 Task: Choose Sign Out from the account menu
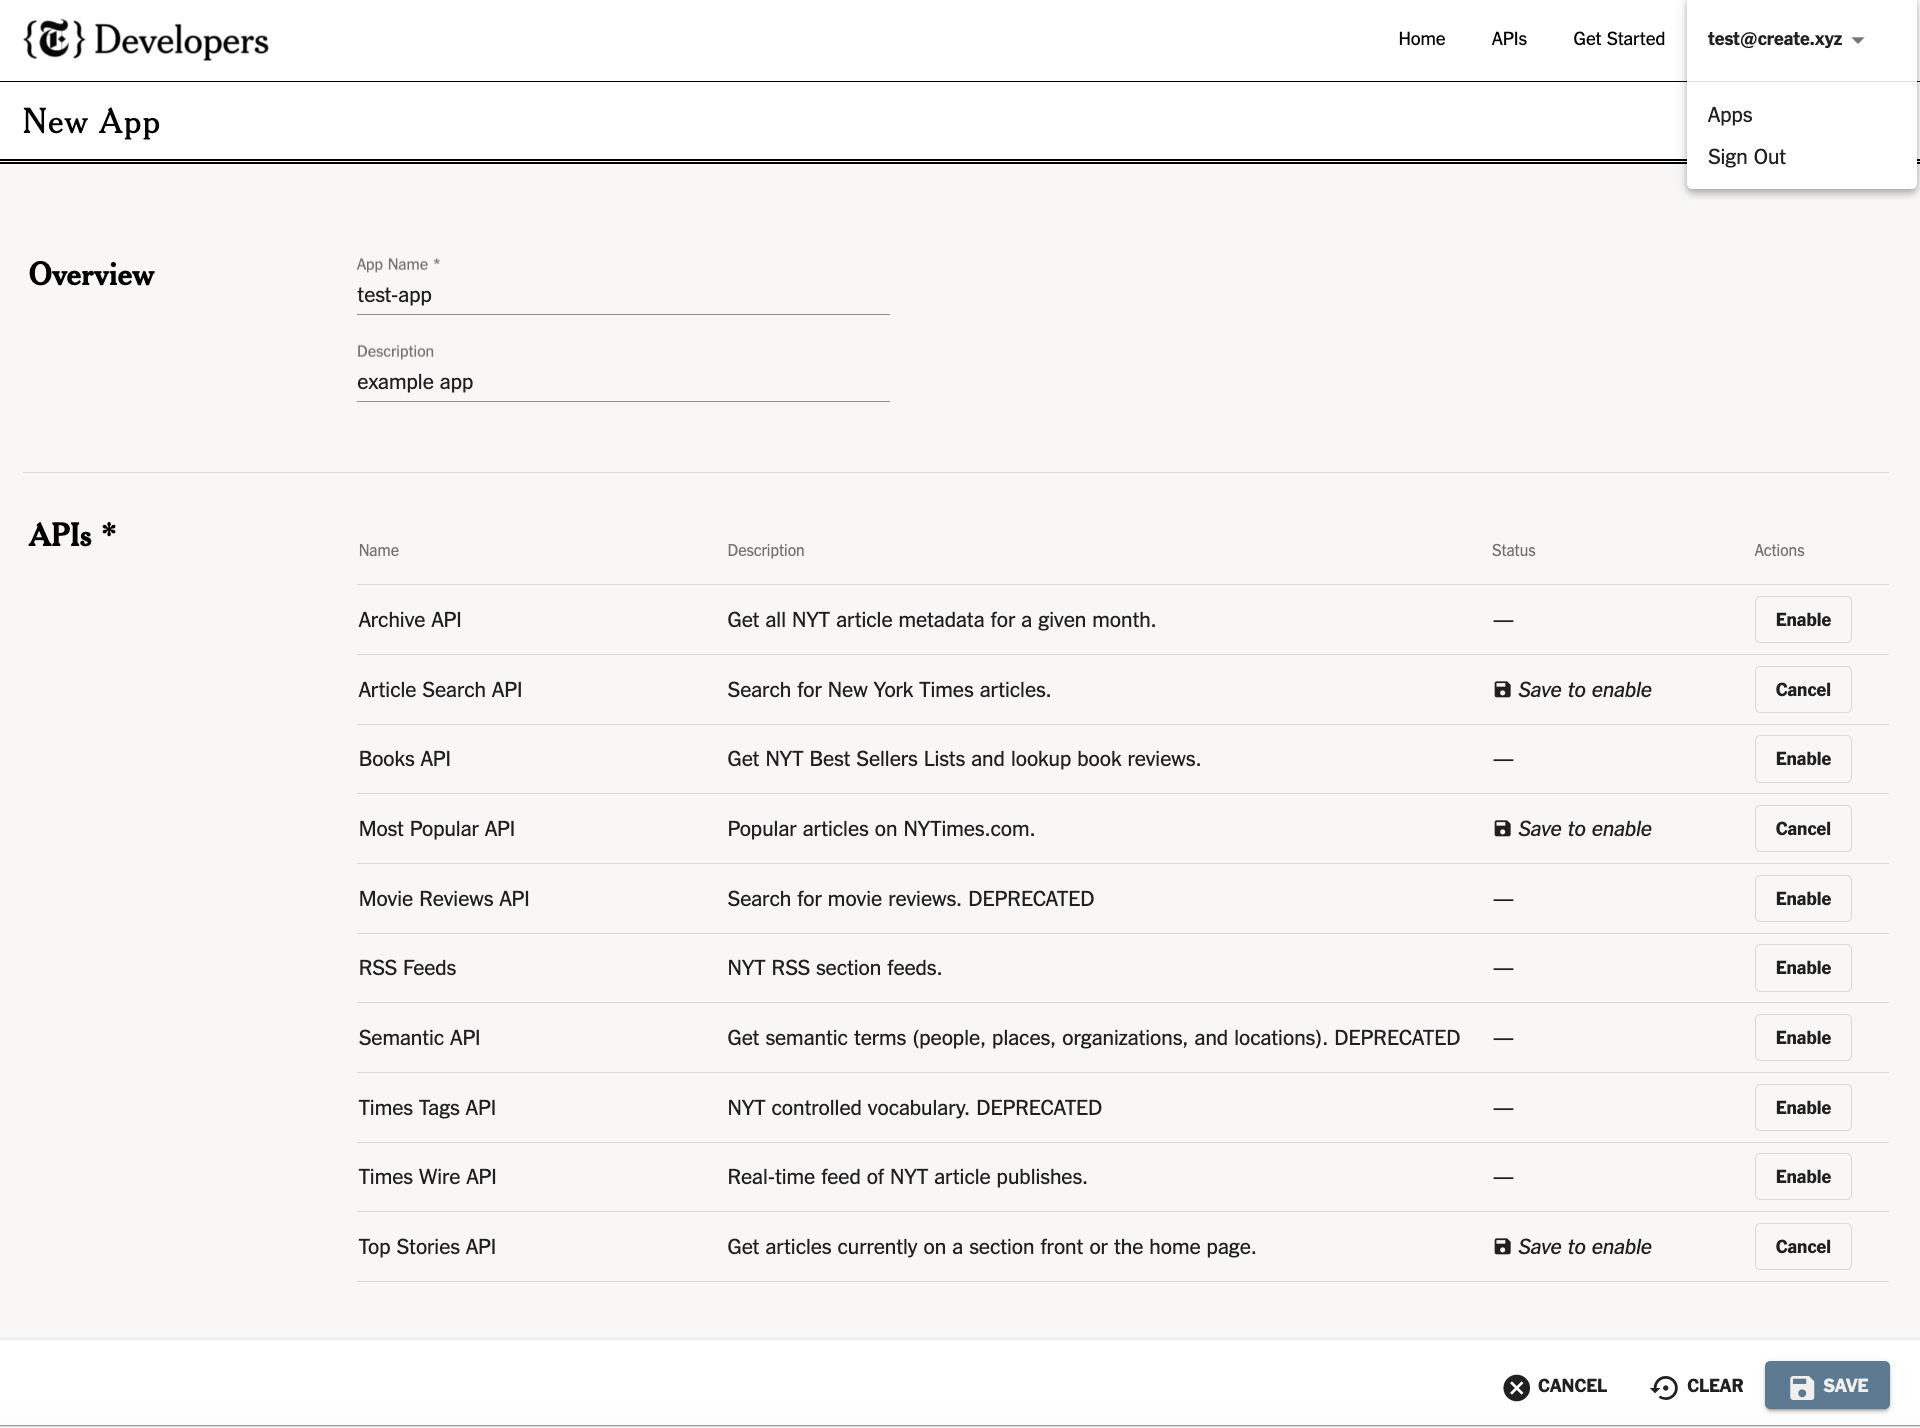1746,157
